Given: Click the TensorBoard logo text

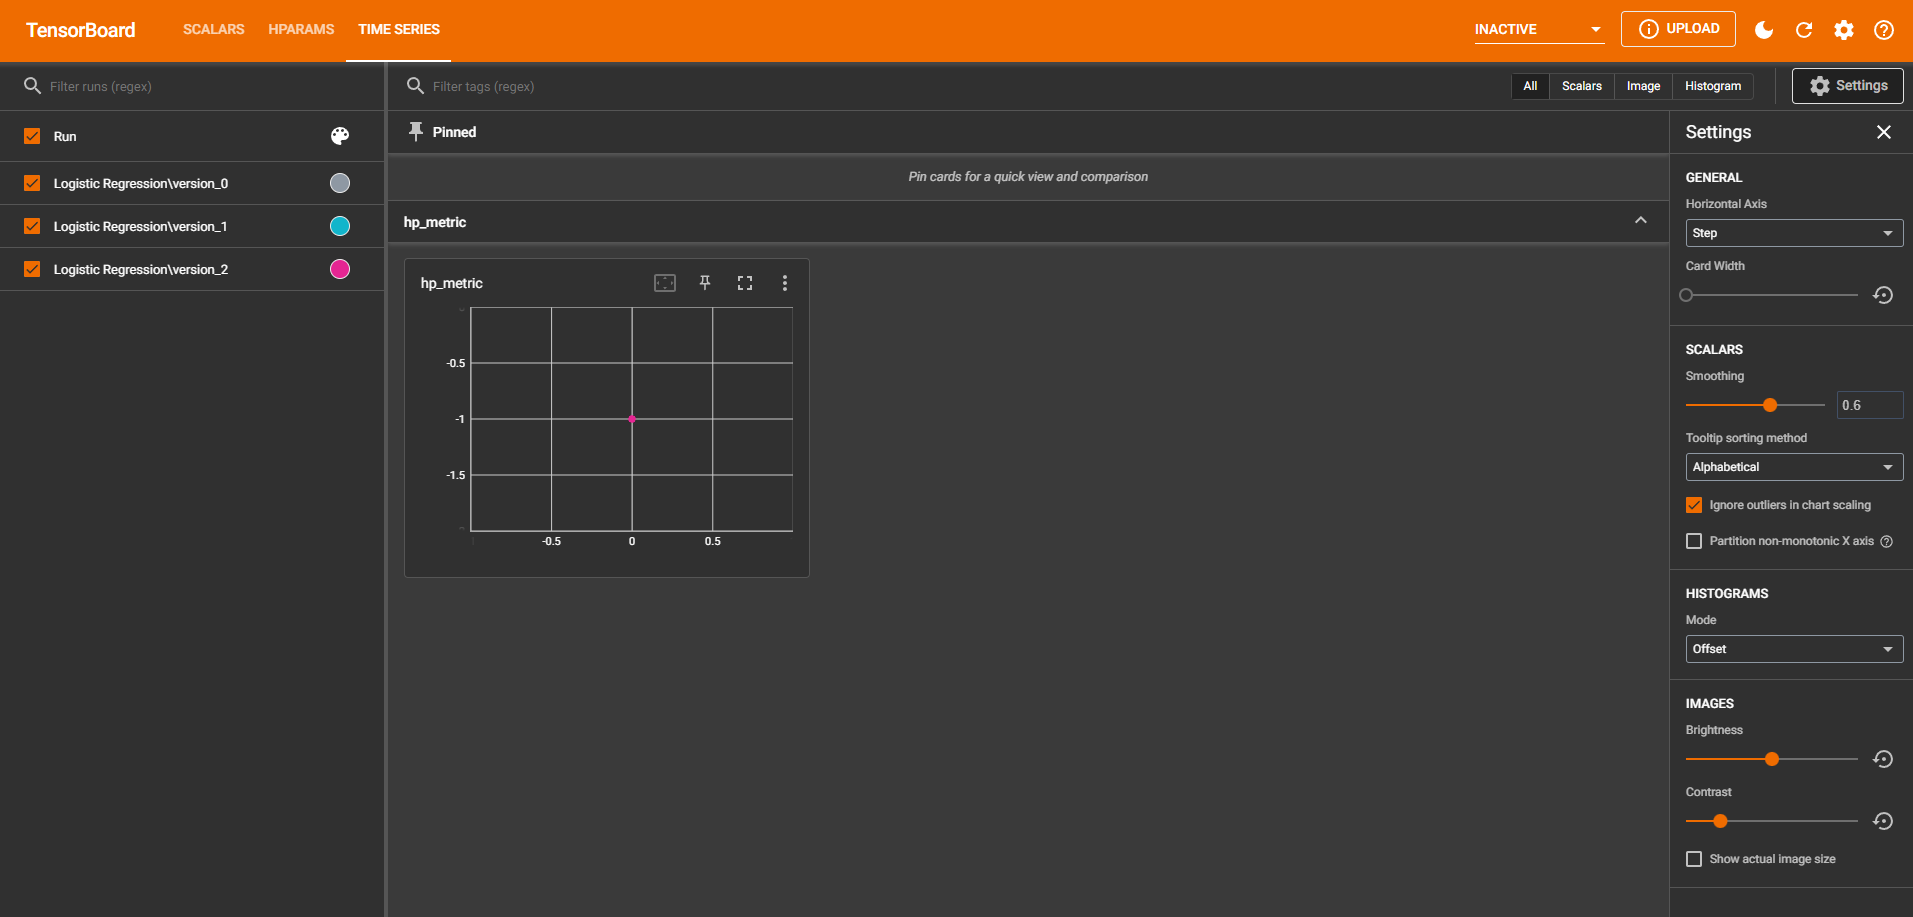Looking at the screenshot, I should click(81, 30).
